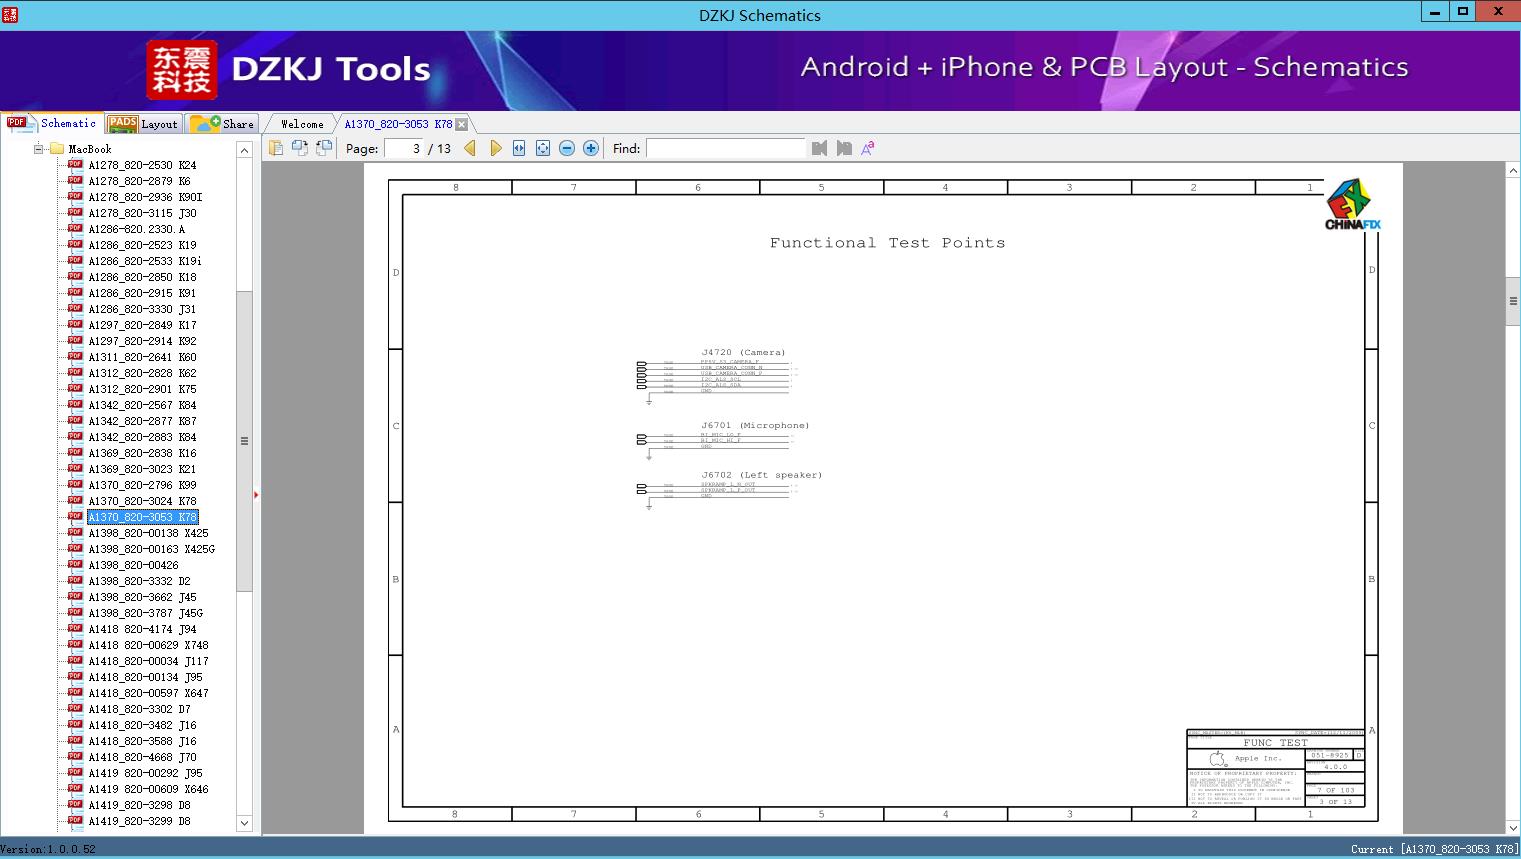Viewport: 1521px width, 859px height.
Task: Switch to the Layout tab
Action: coord(143,123)
